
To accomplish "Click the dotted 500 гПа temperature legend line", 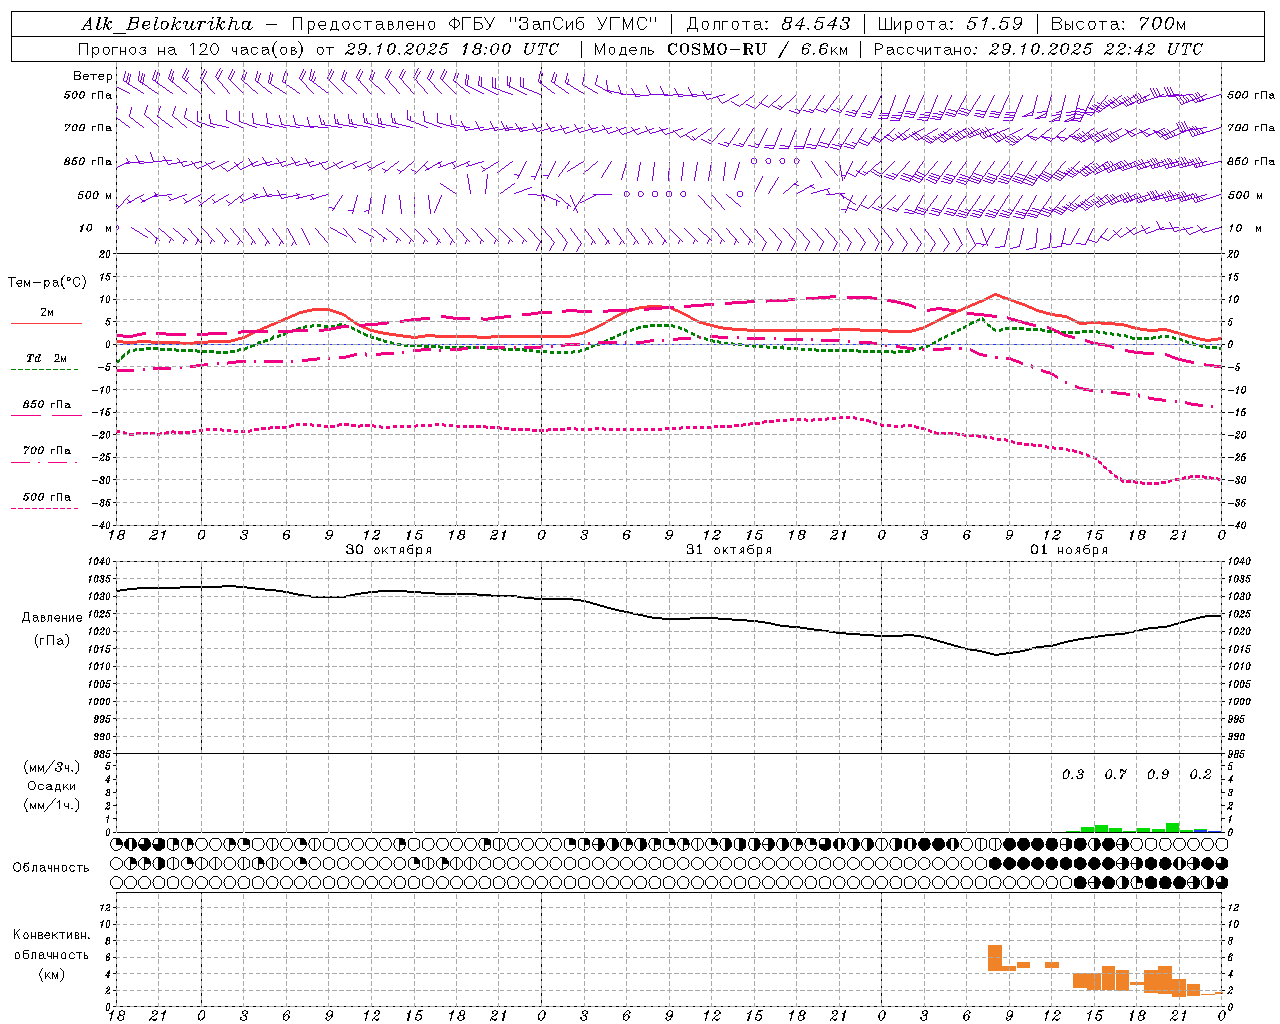I will (x=44, y=508).
